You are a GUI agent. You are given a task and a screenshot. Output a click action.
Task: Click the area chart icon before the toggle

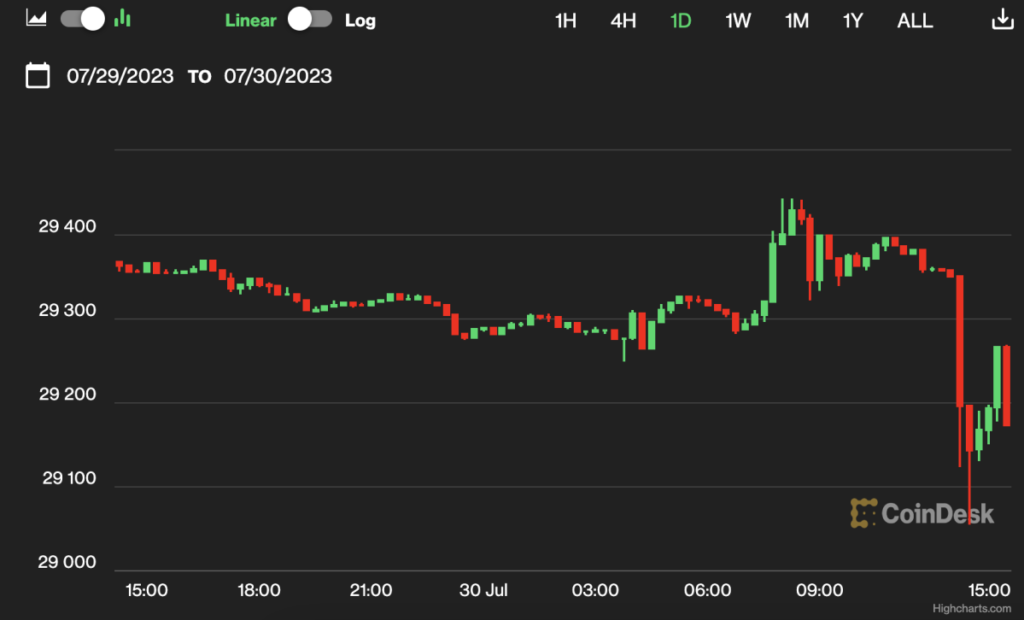pyautogui.click(x=34, y=18)
